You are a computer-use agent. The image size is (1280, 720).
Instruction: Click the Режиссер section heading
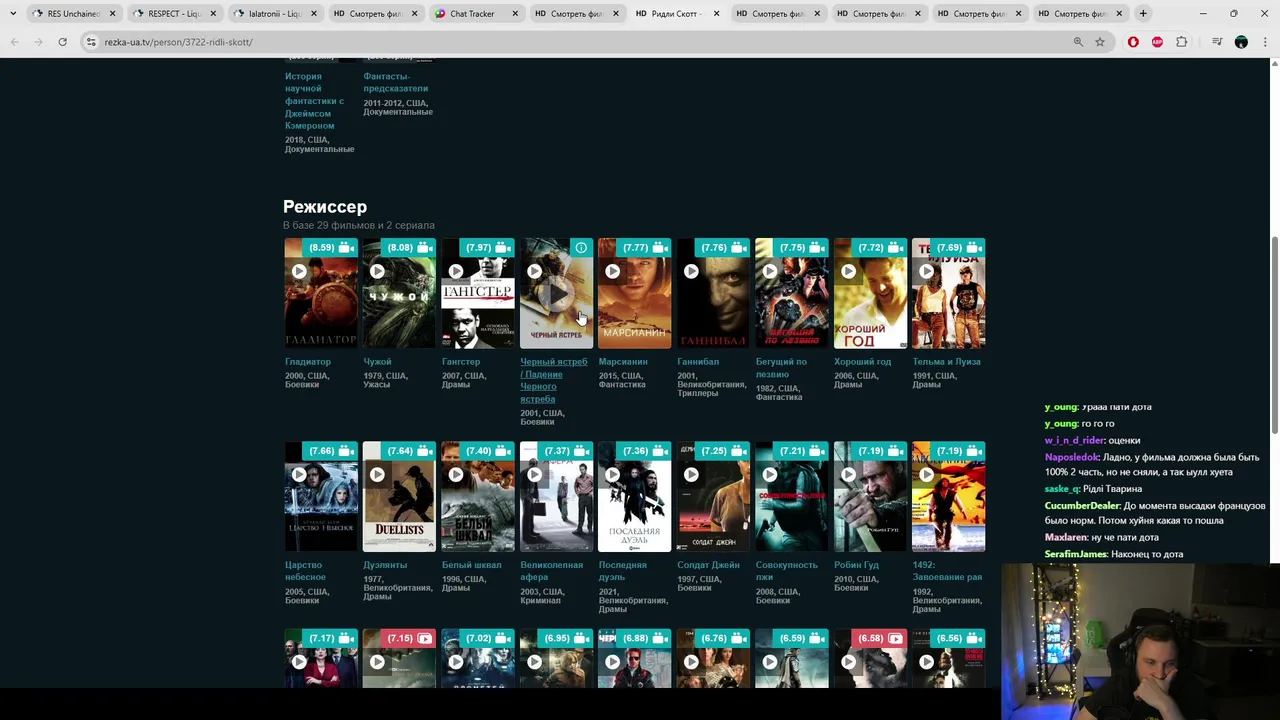(325, 207)
